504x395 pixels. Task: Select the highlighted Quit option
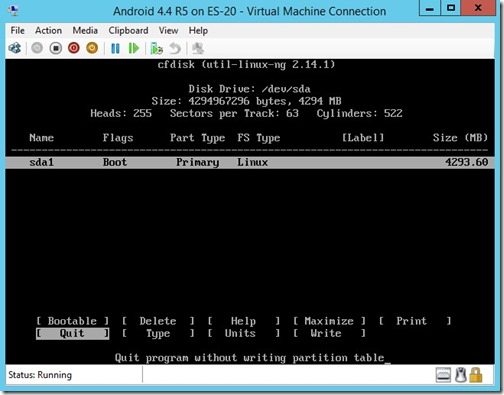[x=72, y=333]
